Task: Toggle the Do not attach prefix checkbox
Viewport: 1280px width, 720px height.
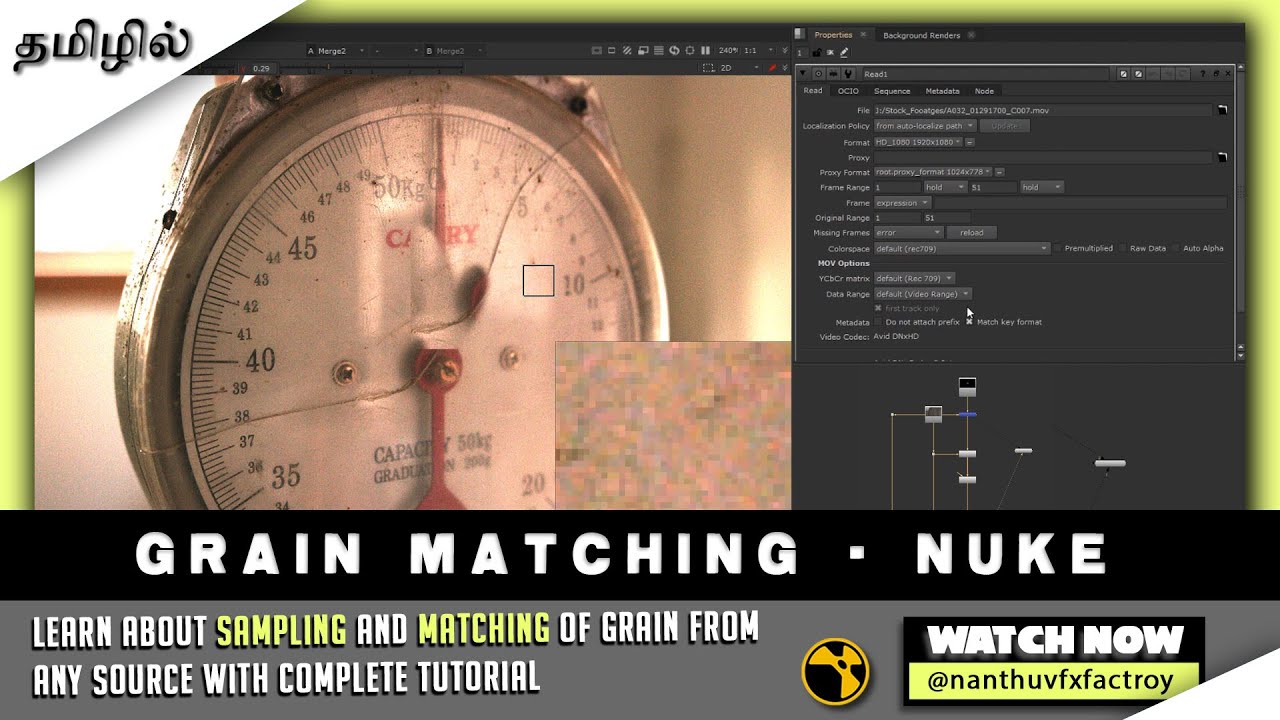Action: point(878,322)
